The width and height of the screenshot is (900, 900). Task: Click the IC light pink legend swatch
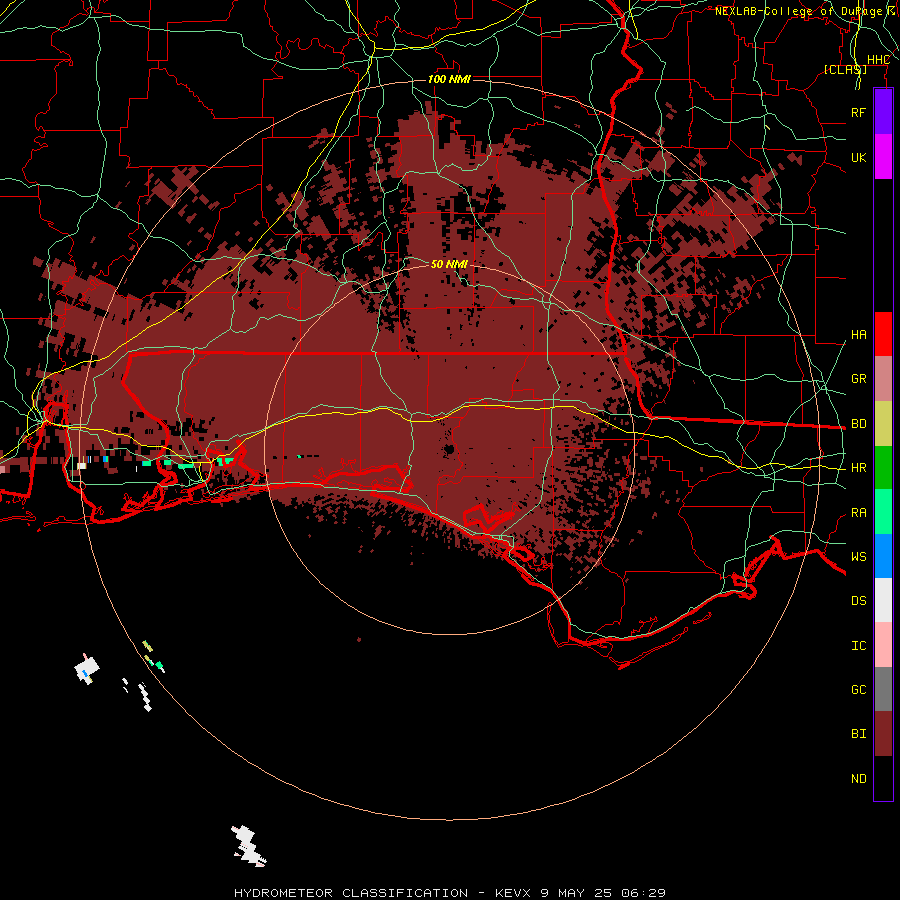pyautogui.click(x=883, y=645)
